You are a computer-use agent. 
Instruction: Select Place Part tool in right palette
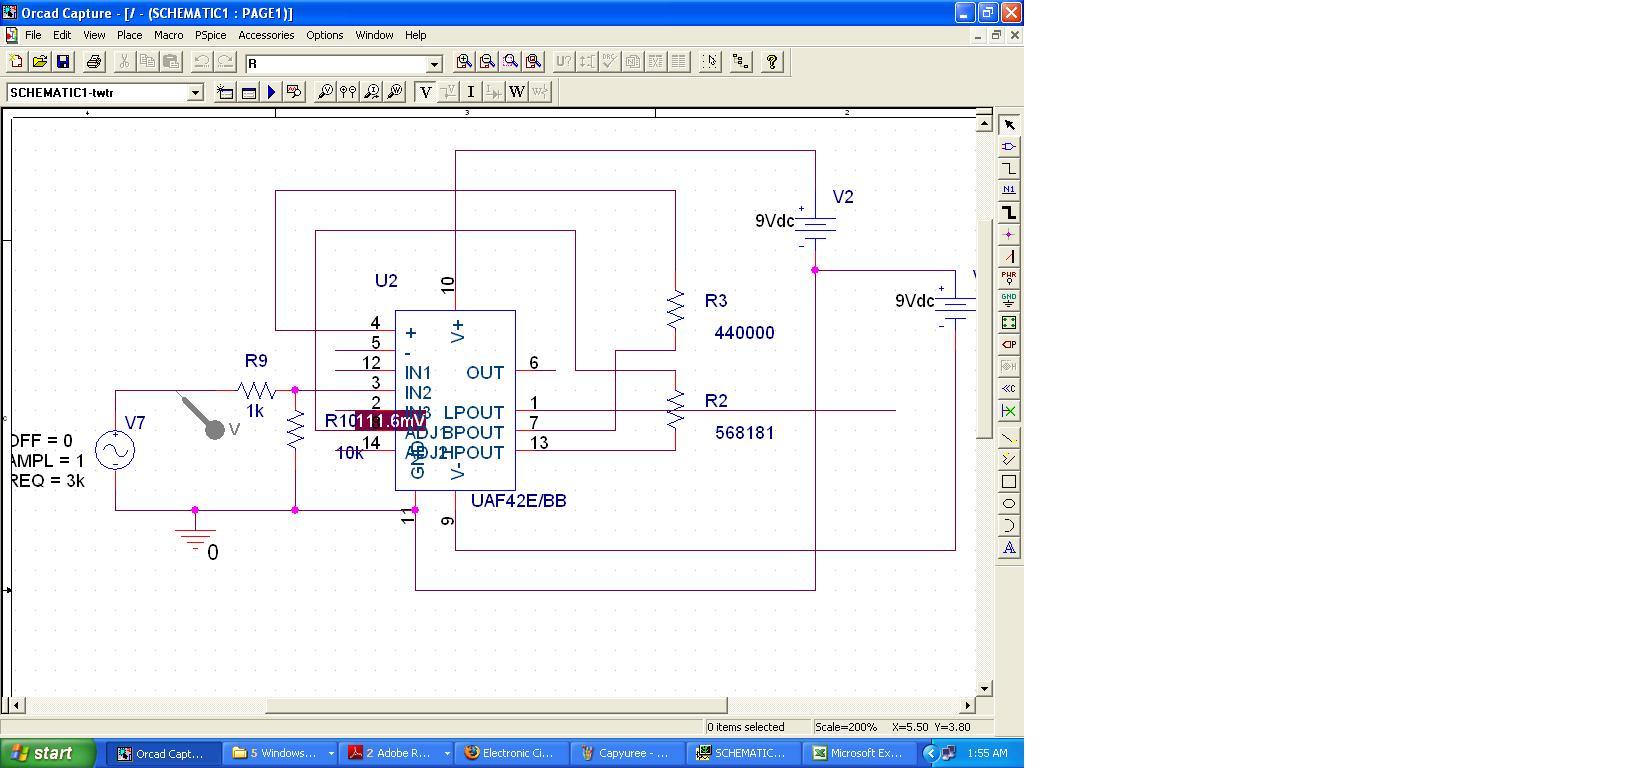pos(1008,147)
